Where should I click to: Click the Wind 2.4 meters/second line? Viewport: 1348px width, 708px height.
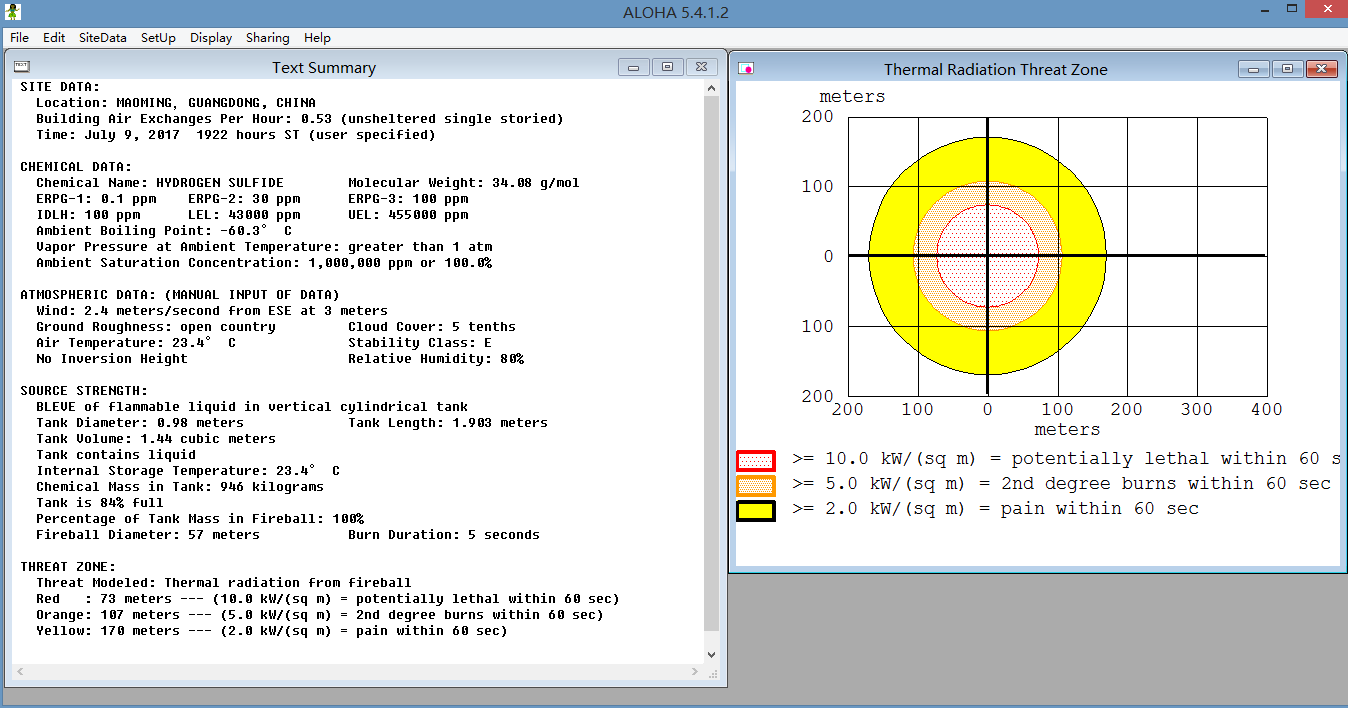(x=212, y=311)
